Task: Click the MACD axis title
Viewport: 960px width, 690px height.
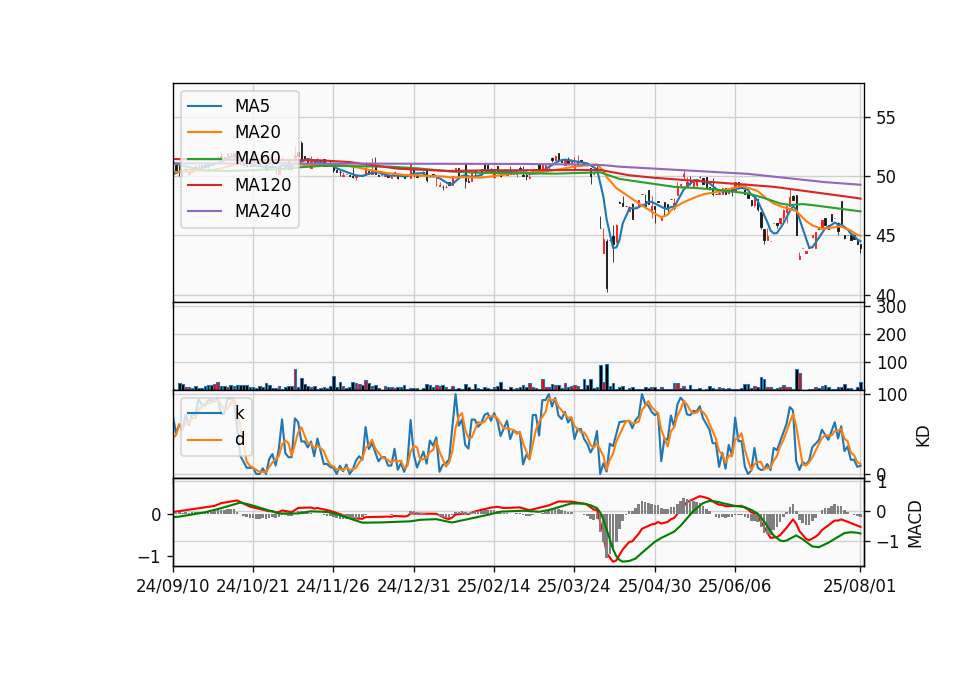Action: tap(915, 524)
